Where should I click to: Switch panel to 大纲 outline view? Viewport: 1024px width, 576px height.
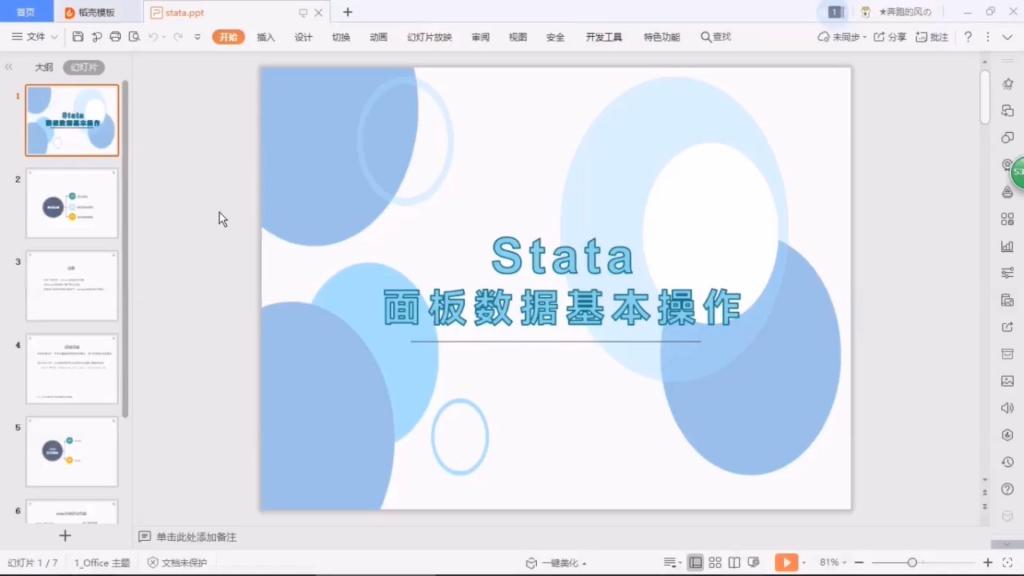(x=44, y=67)
